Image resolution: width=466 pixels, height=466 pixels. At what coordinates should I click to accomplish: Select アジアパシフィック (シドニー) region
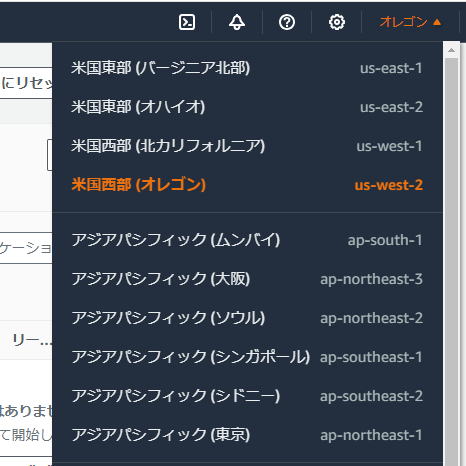[247, 396]
